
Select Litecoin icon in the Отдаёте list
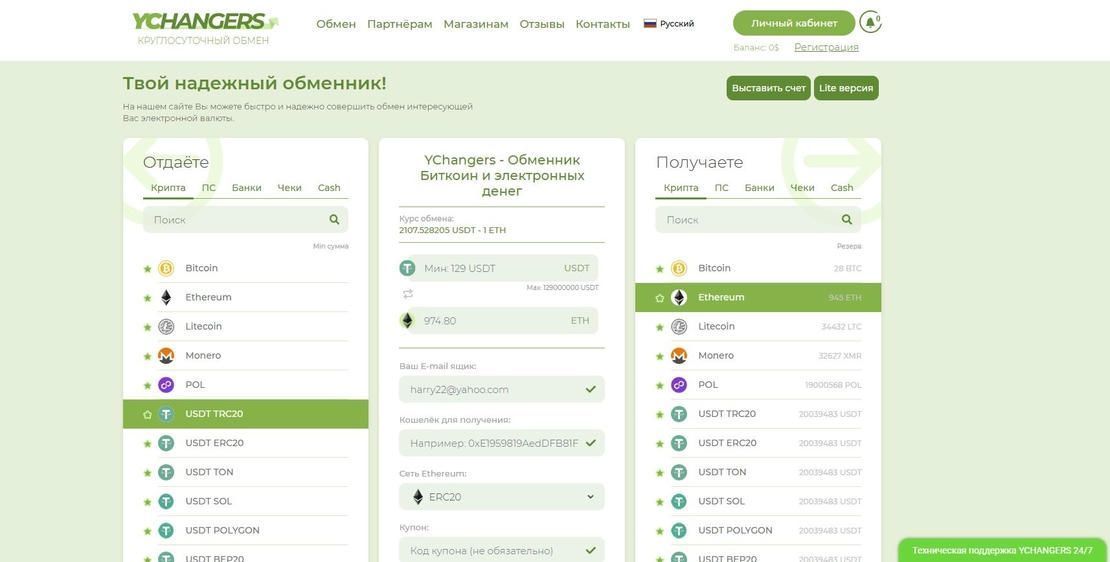tap(166, 327)
